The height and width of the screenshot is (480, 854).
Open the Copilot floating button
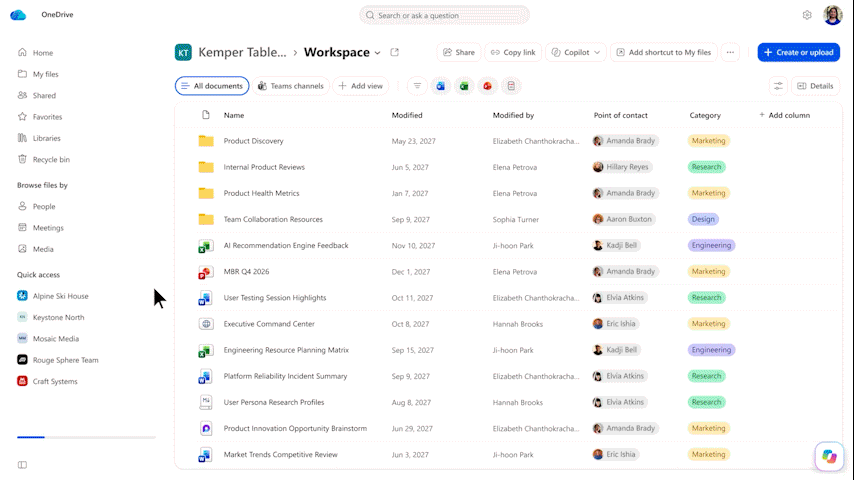829,456
